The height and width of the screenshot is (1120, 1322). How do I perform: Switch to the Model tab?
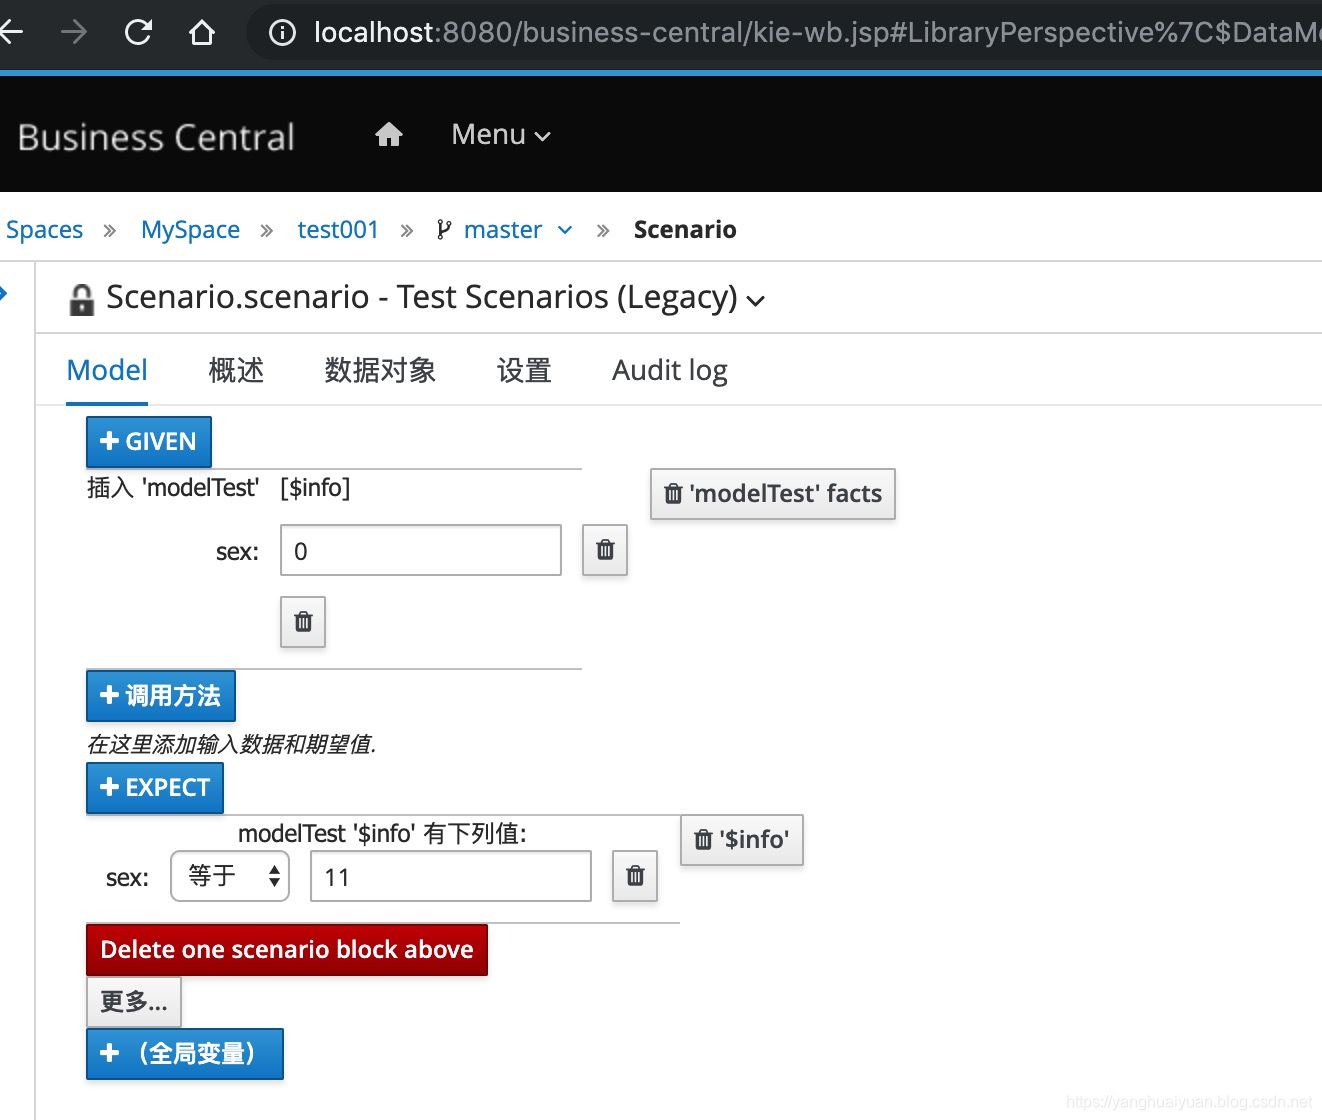[x=107, y=370]
